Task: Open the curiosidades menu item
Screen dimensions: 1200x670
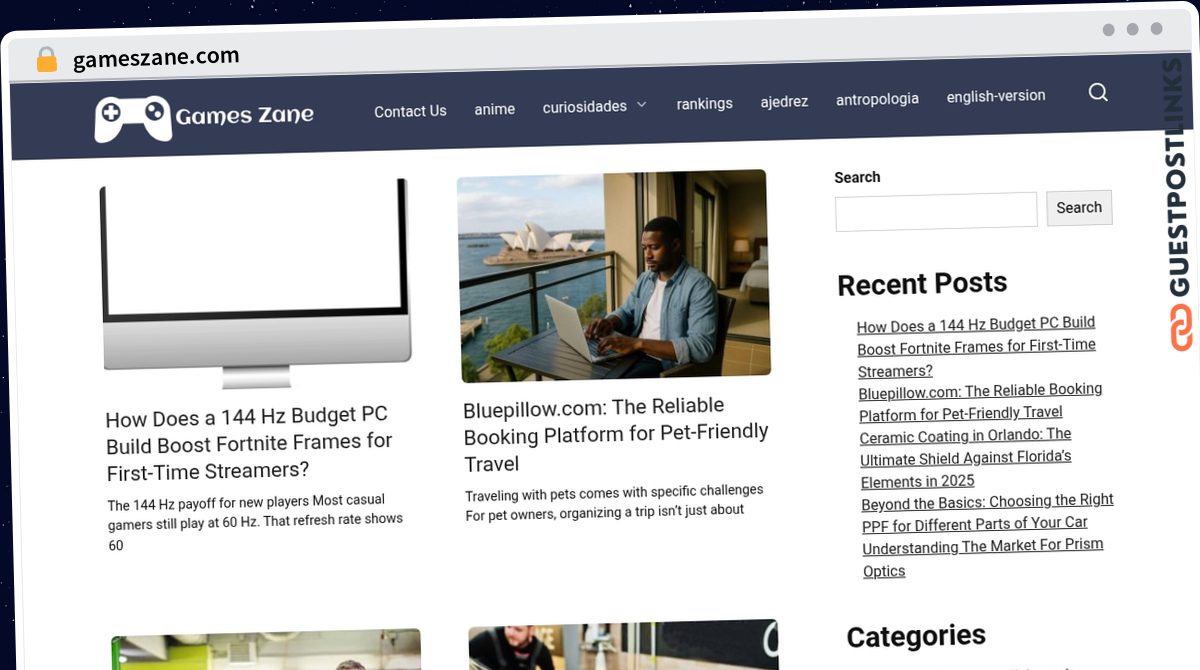Action: click(x=585, y=106)
